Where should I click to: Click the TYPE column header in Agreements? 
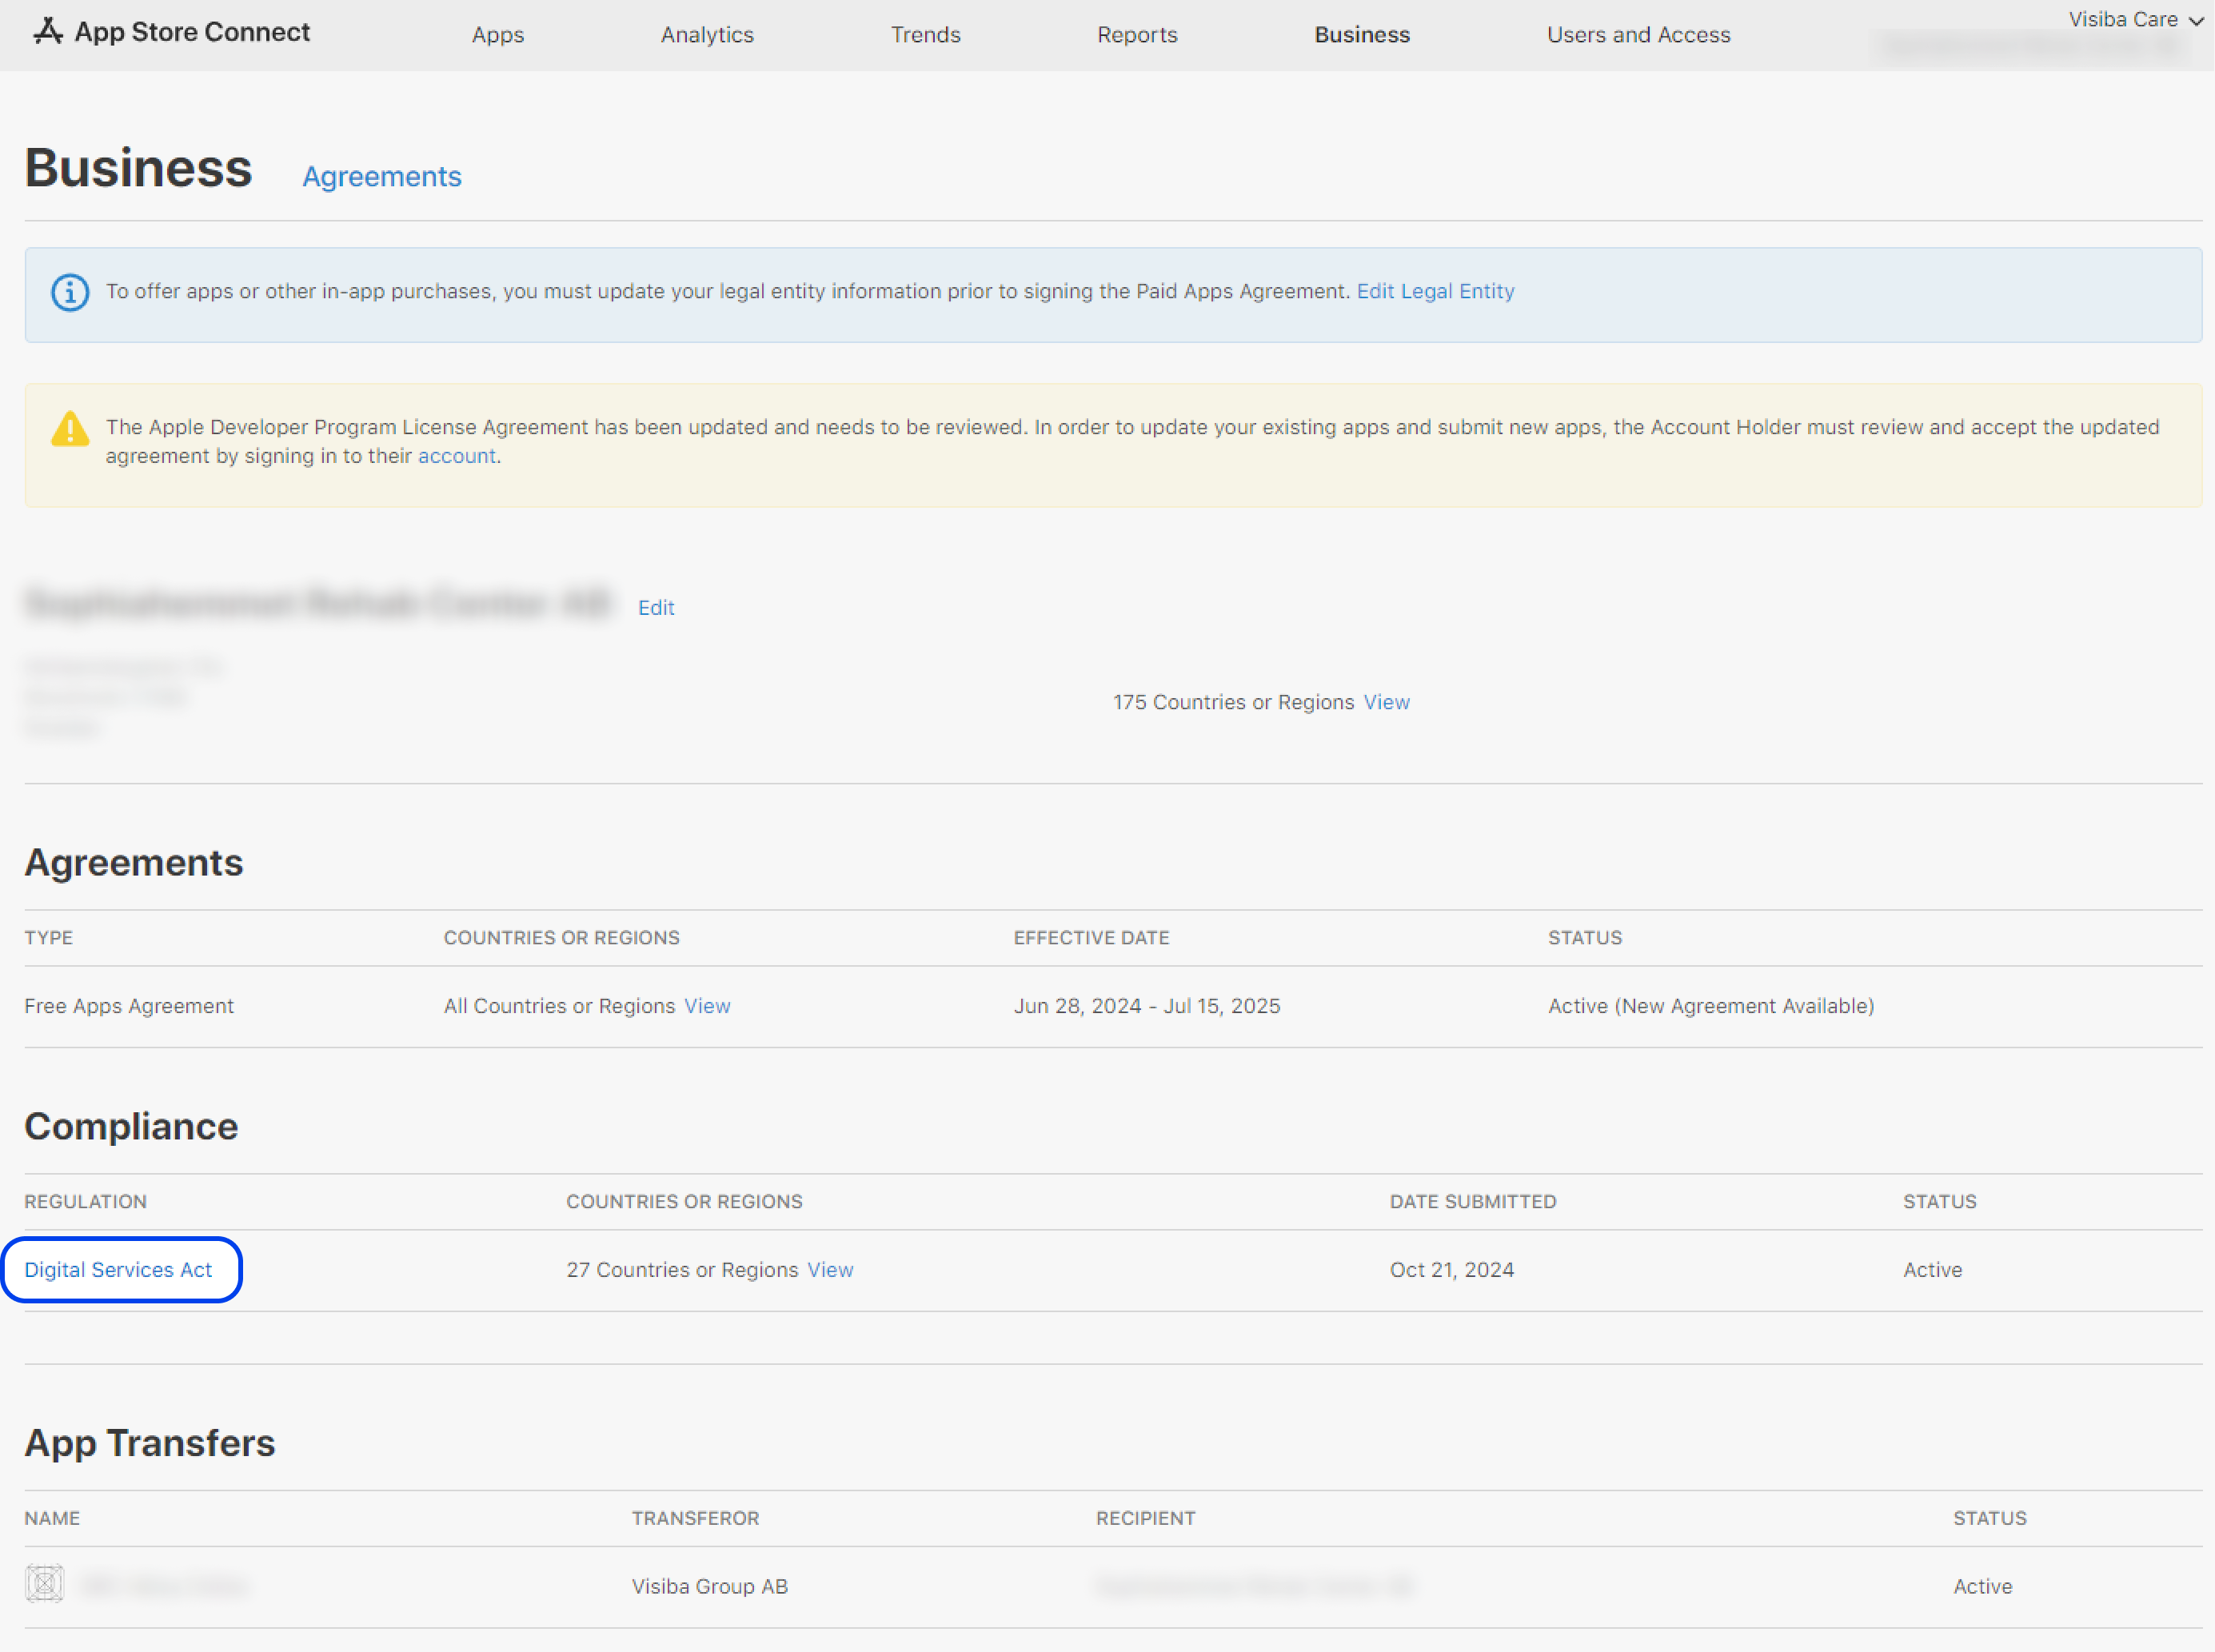point(48,938)
